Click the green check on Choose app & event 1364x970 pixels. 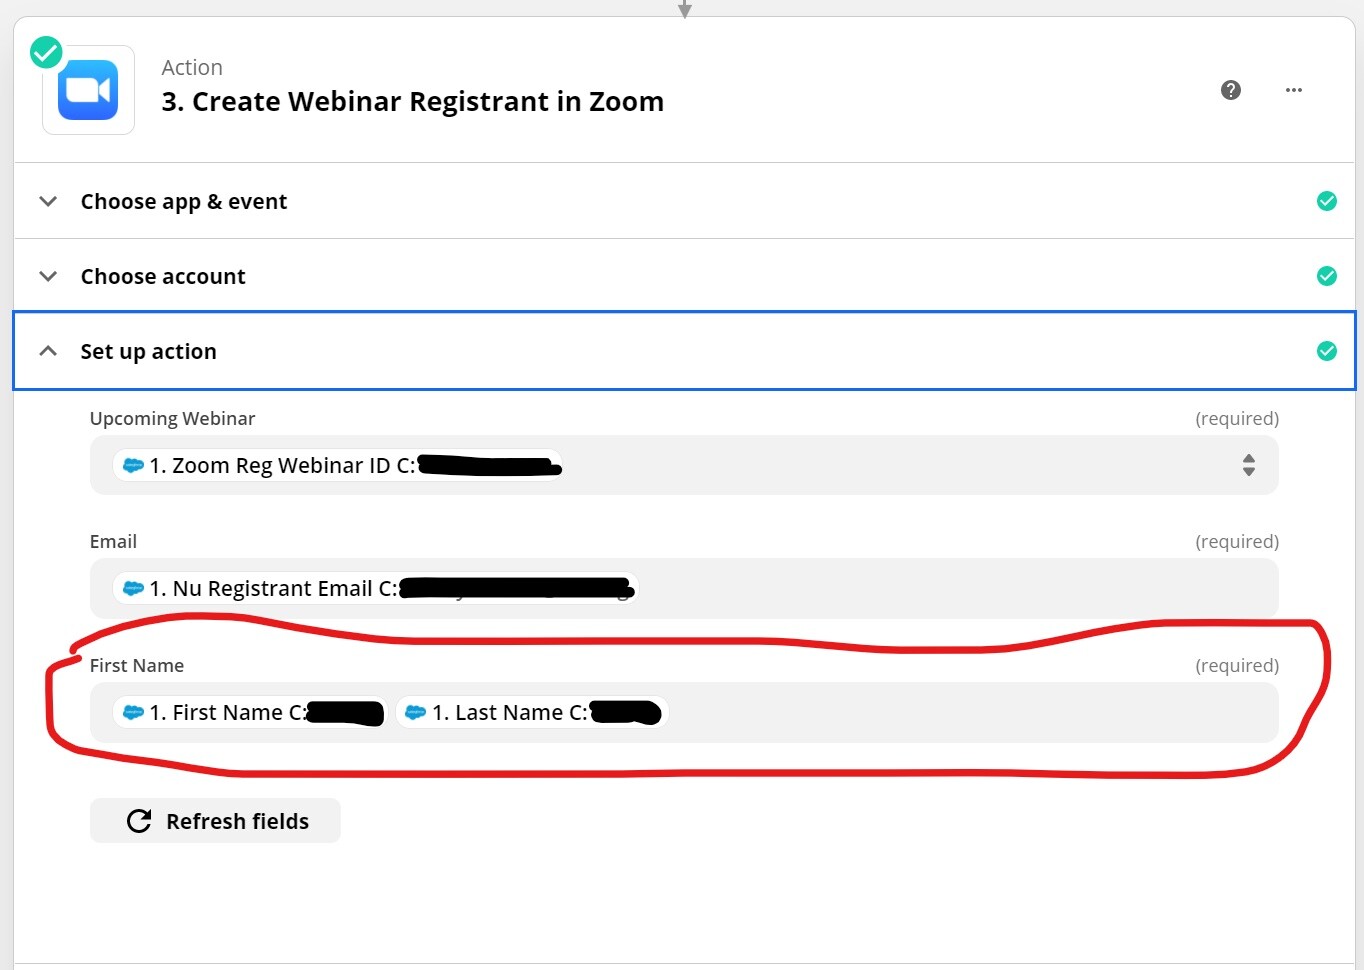point(1327,200)
